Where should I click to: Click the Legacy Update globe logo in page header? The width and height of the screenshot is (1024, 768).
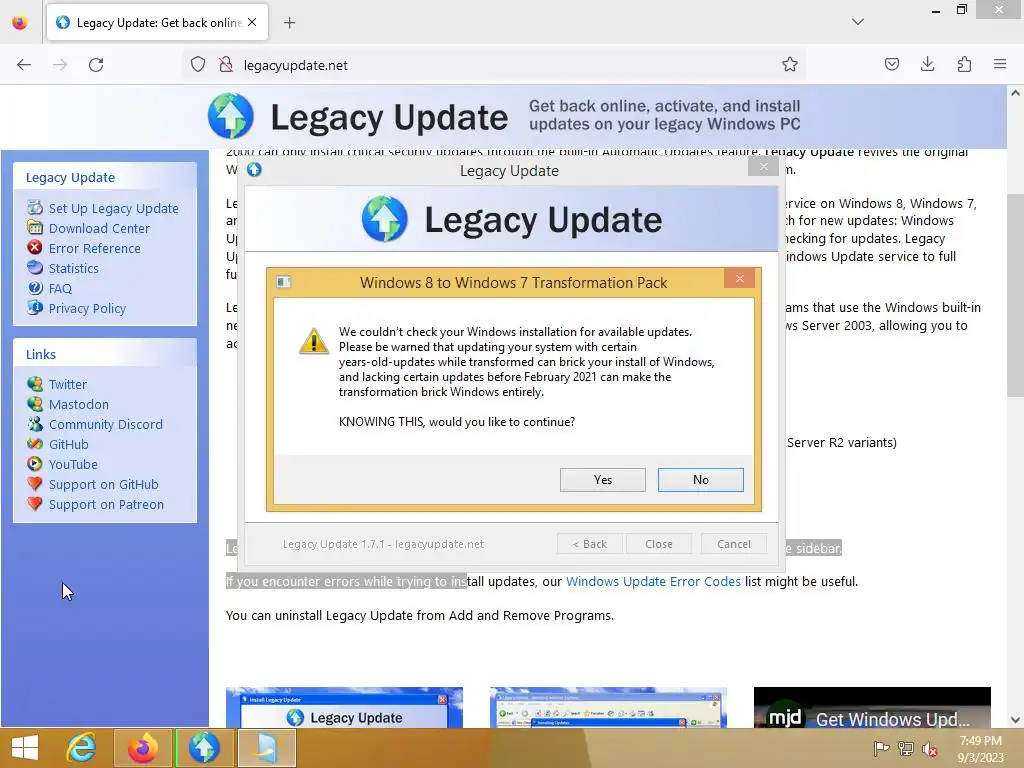pyautogui.click(x=231, y=116)
